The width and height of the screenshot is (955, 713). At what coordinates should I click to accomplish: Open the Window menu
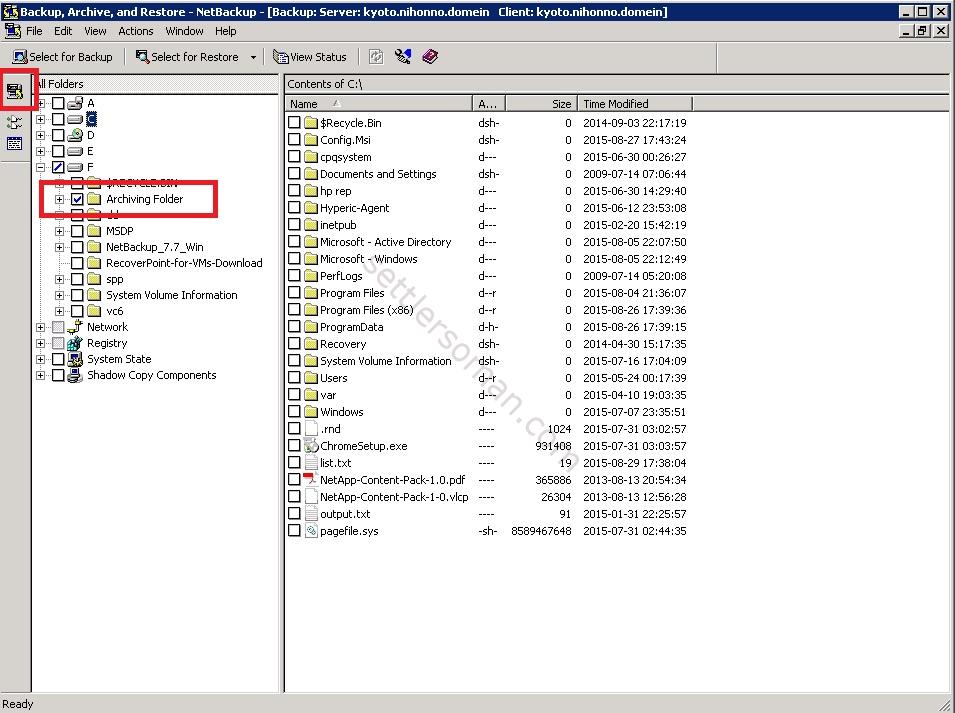pyautogui.click(x=184, y=31)
